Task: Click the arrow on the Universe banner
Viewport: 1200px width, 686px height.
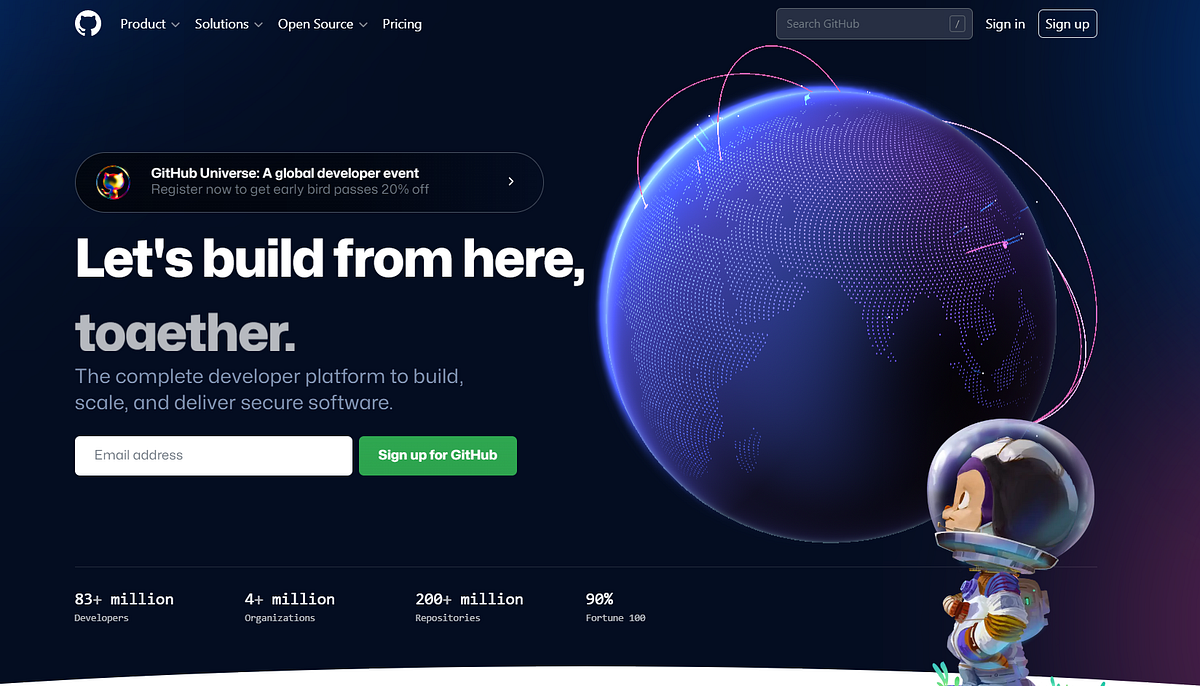Action: (x=511, y=182)
